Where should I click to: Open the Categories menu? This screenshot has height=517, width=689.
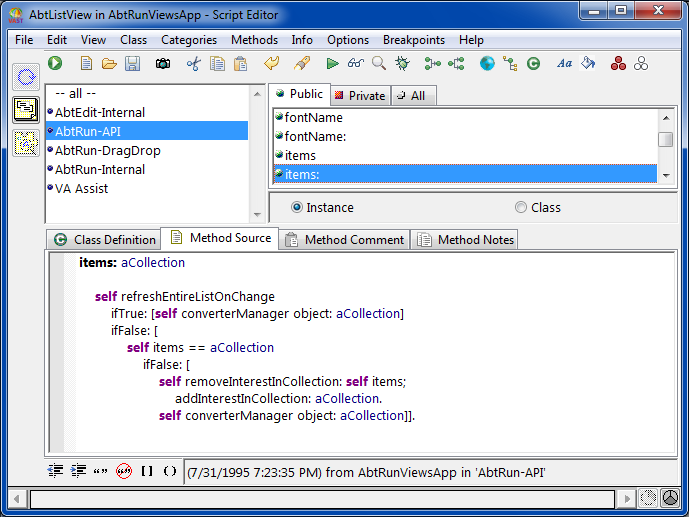pyautogui.click(x=189, y=40)
